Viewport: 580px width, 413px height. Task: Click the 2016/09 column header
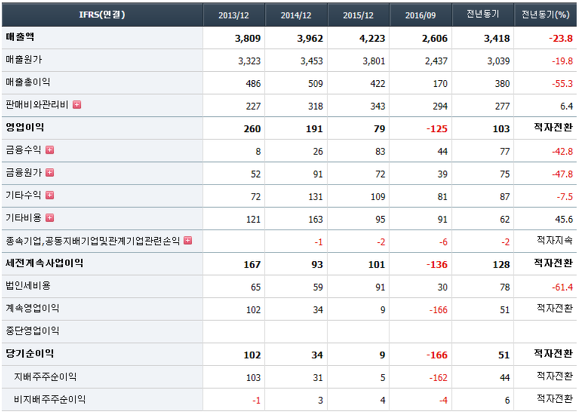[420, 15]
